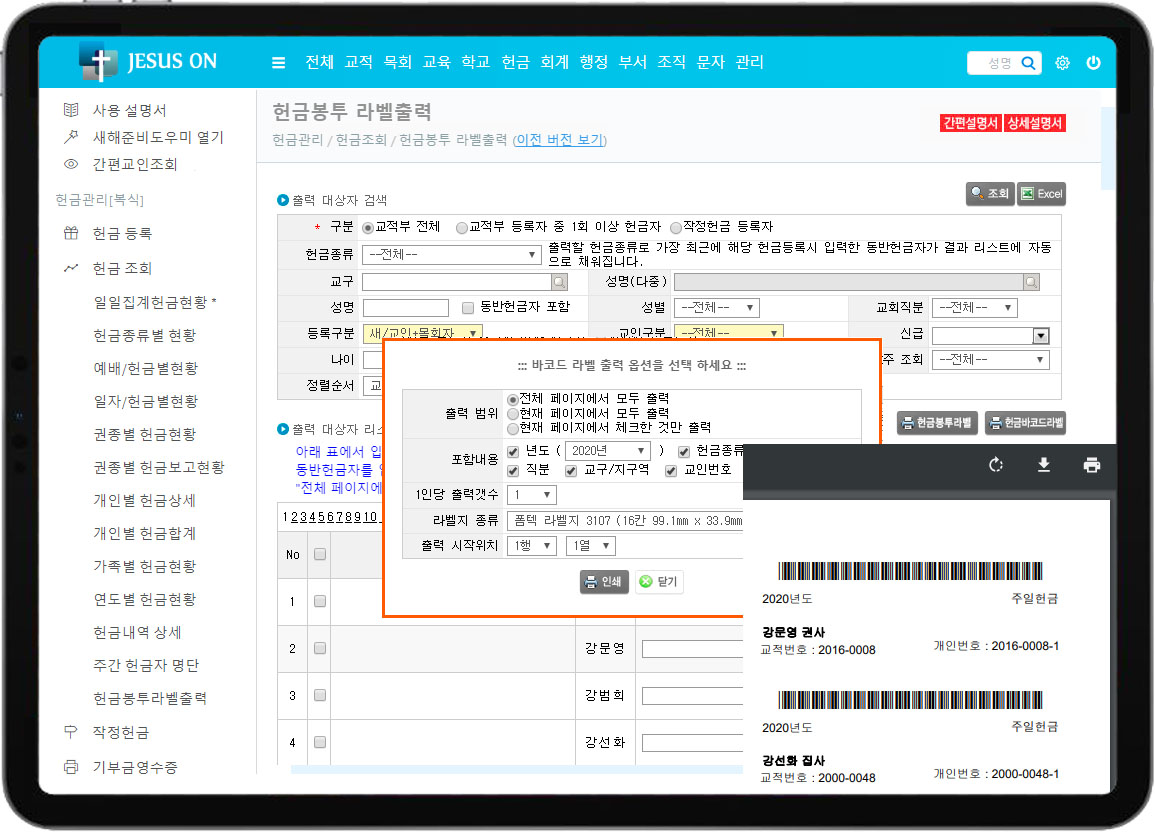Click the 성명 input field
The height and width of the screenshot is (832, 1155).
(405, 308)
